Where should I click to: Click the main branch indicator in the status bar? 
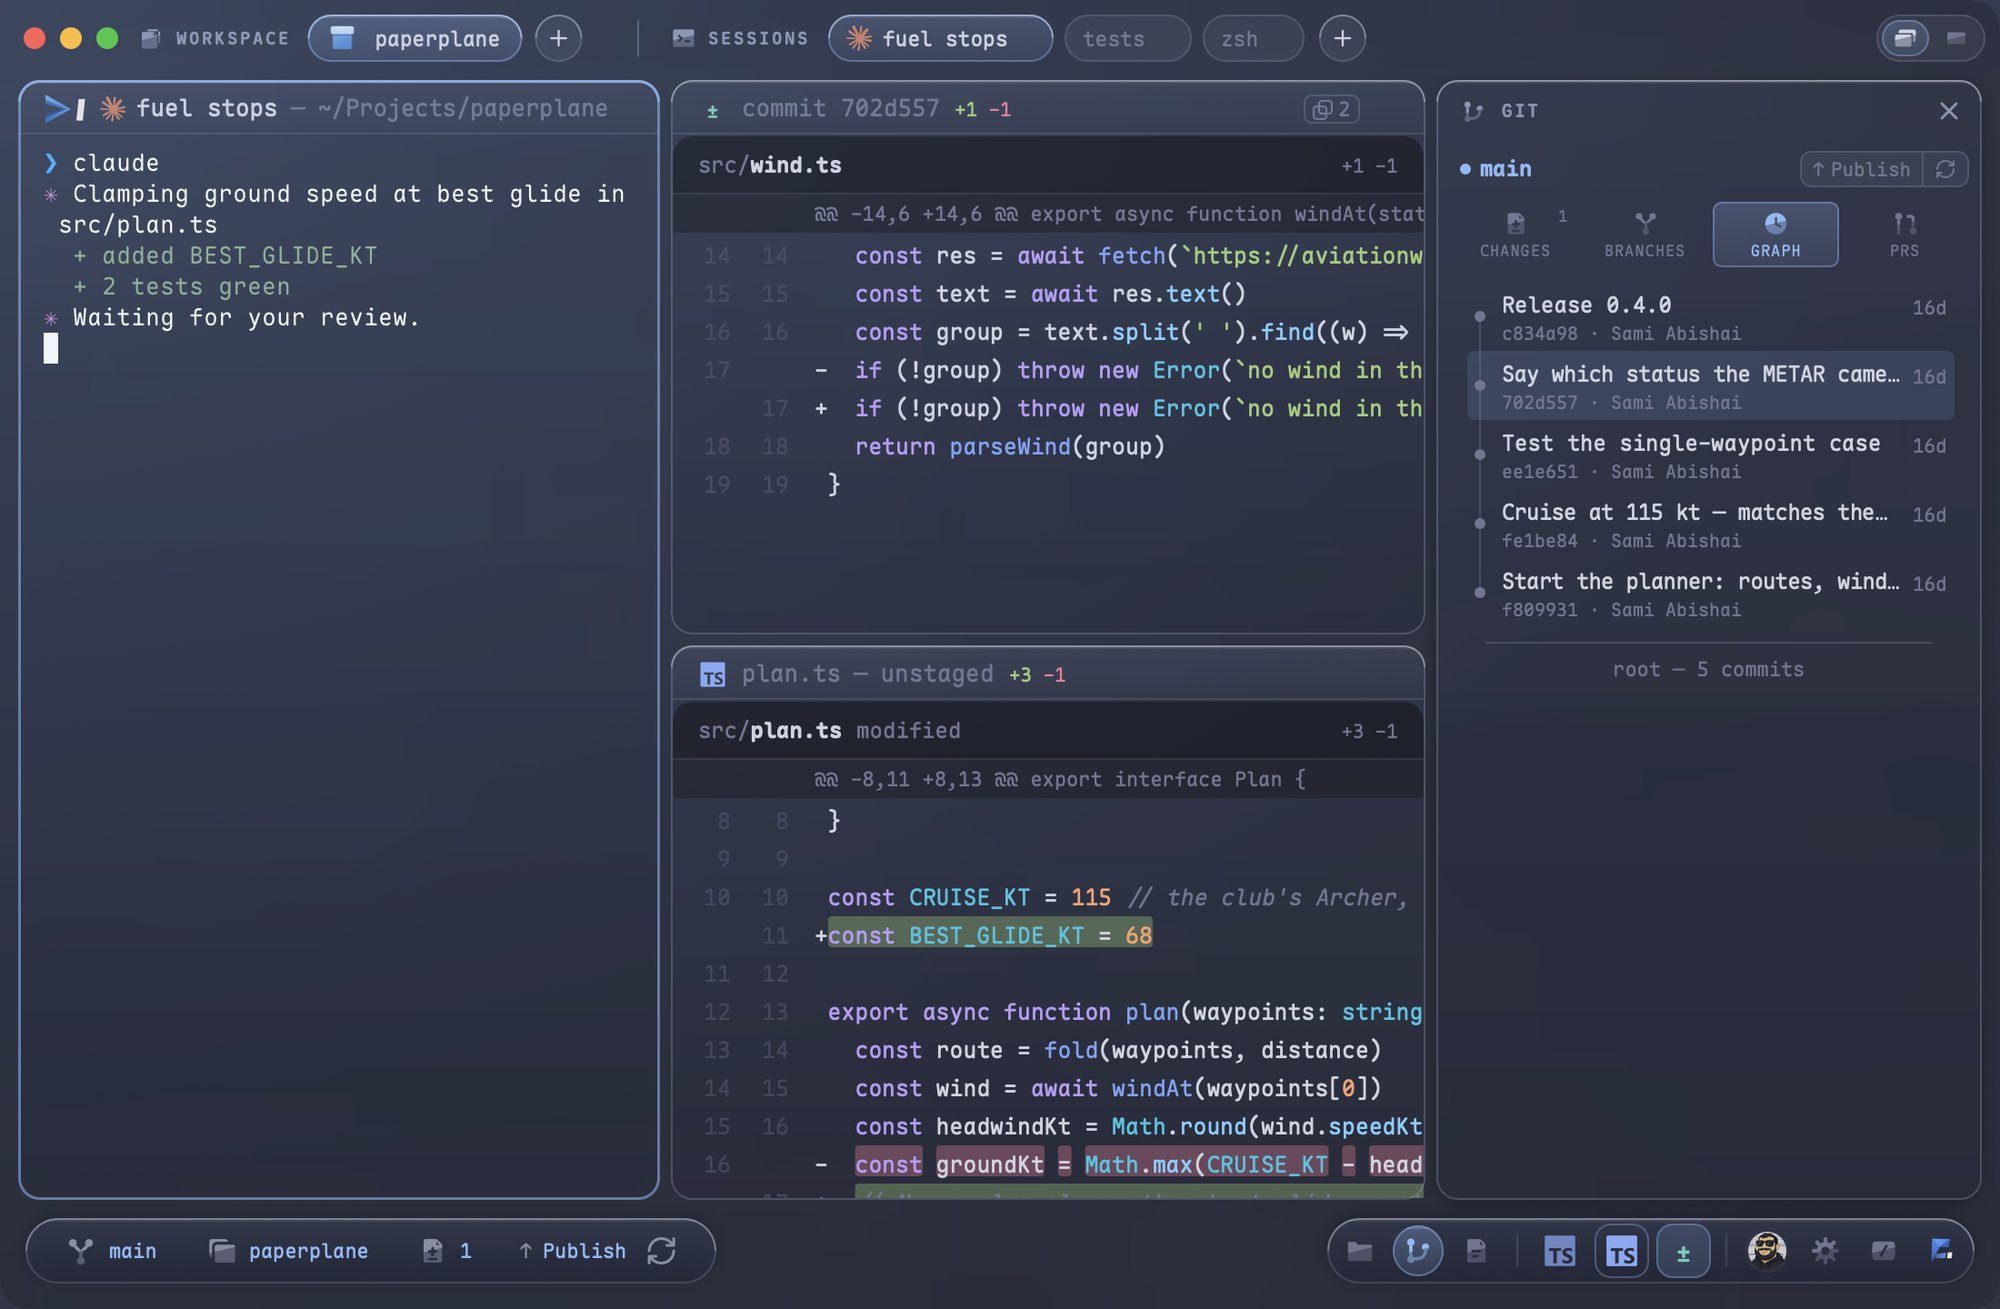point(112,1250)
